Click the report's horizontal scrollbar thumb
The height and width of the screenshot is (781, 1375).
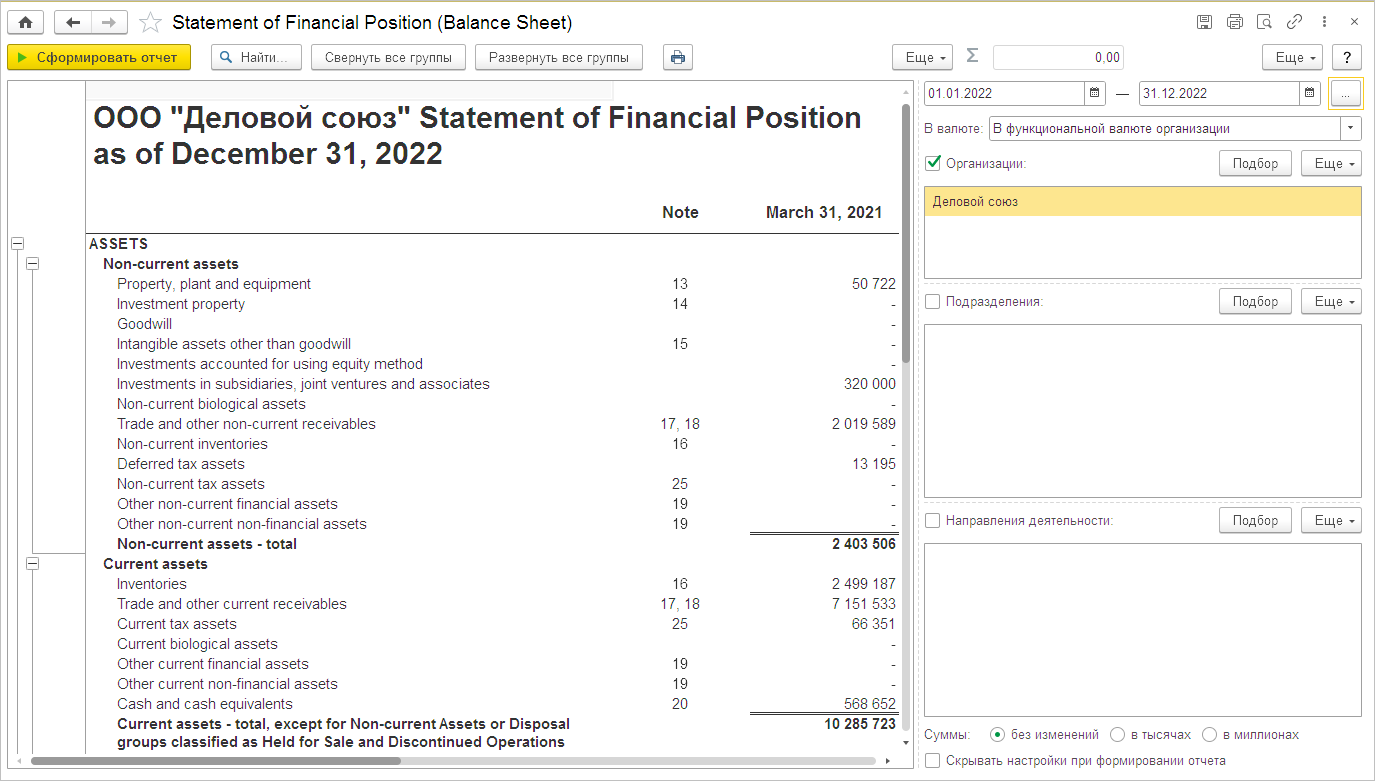(215, 761)
